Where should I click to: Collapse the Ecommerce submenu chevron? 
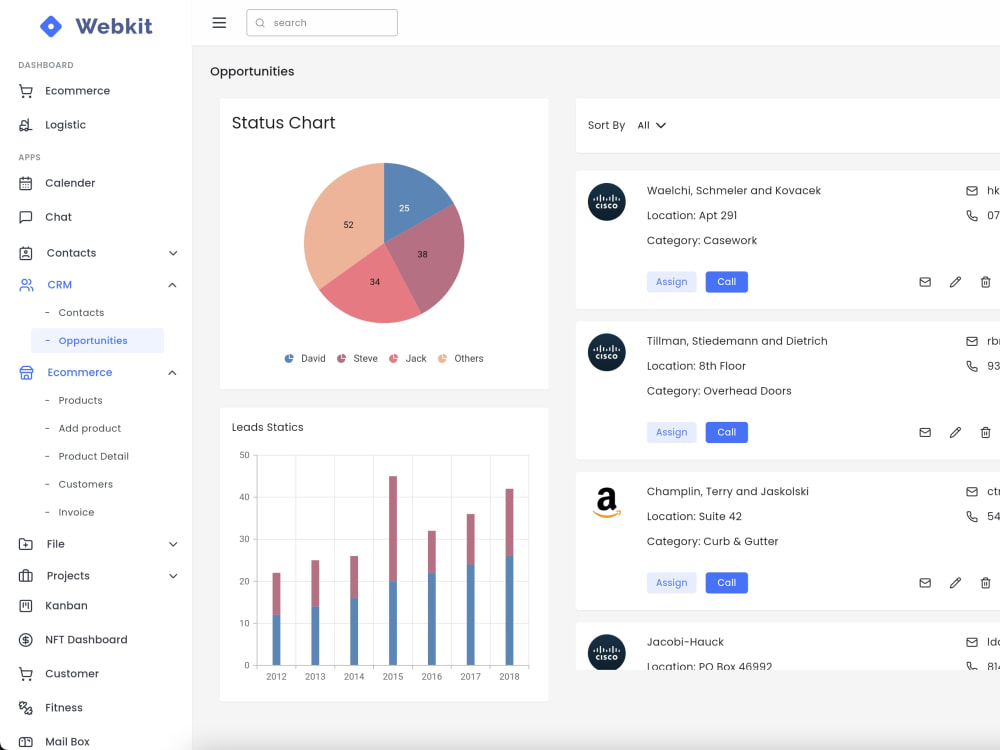172,373
